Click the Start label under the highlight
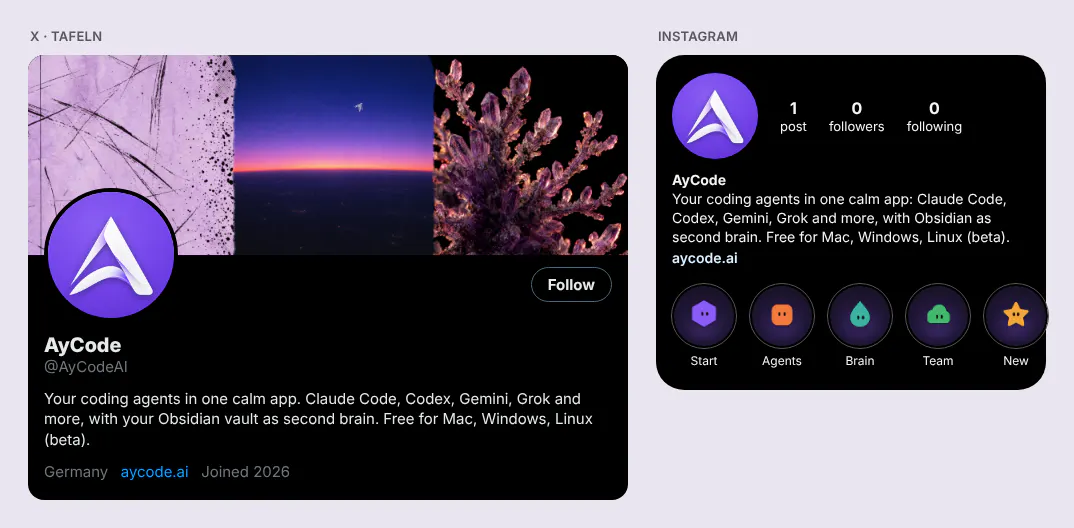The height and width of the screenshot is (528, 1074). click(x=703, y=361)
